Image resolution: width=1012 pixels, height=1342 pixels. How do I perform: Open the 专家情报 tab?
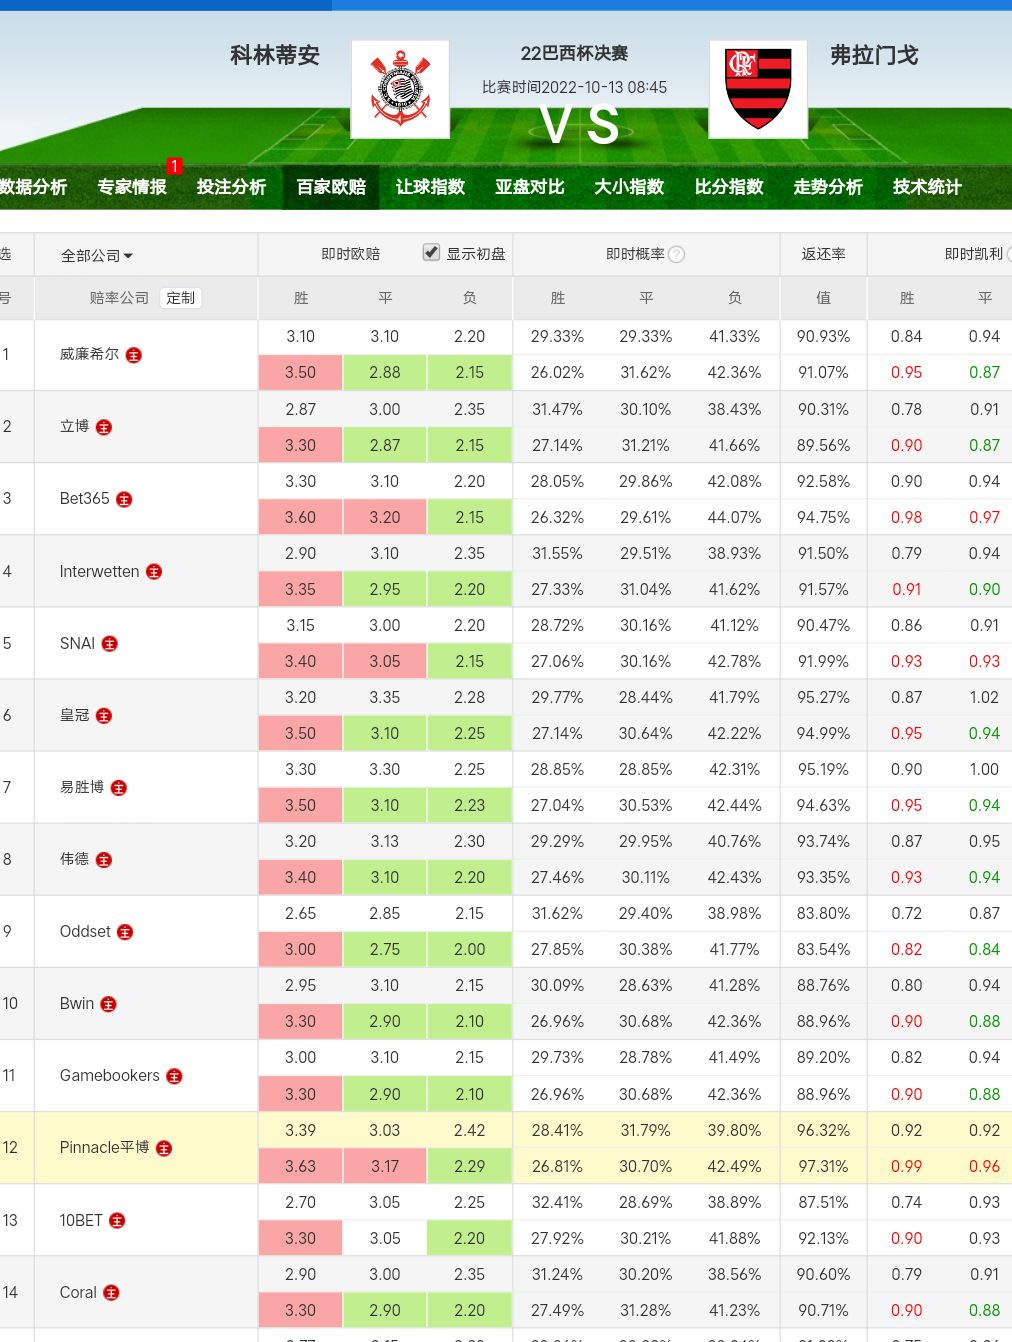[x=132, y=187]
